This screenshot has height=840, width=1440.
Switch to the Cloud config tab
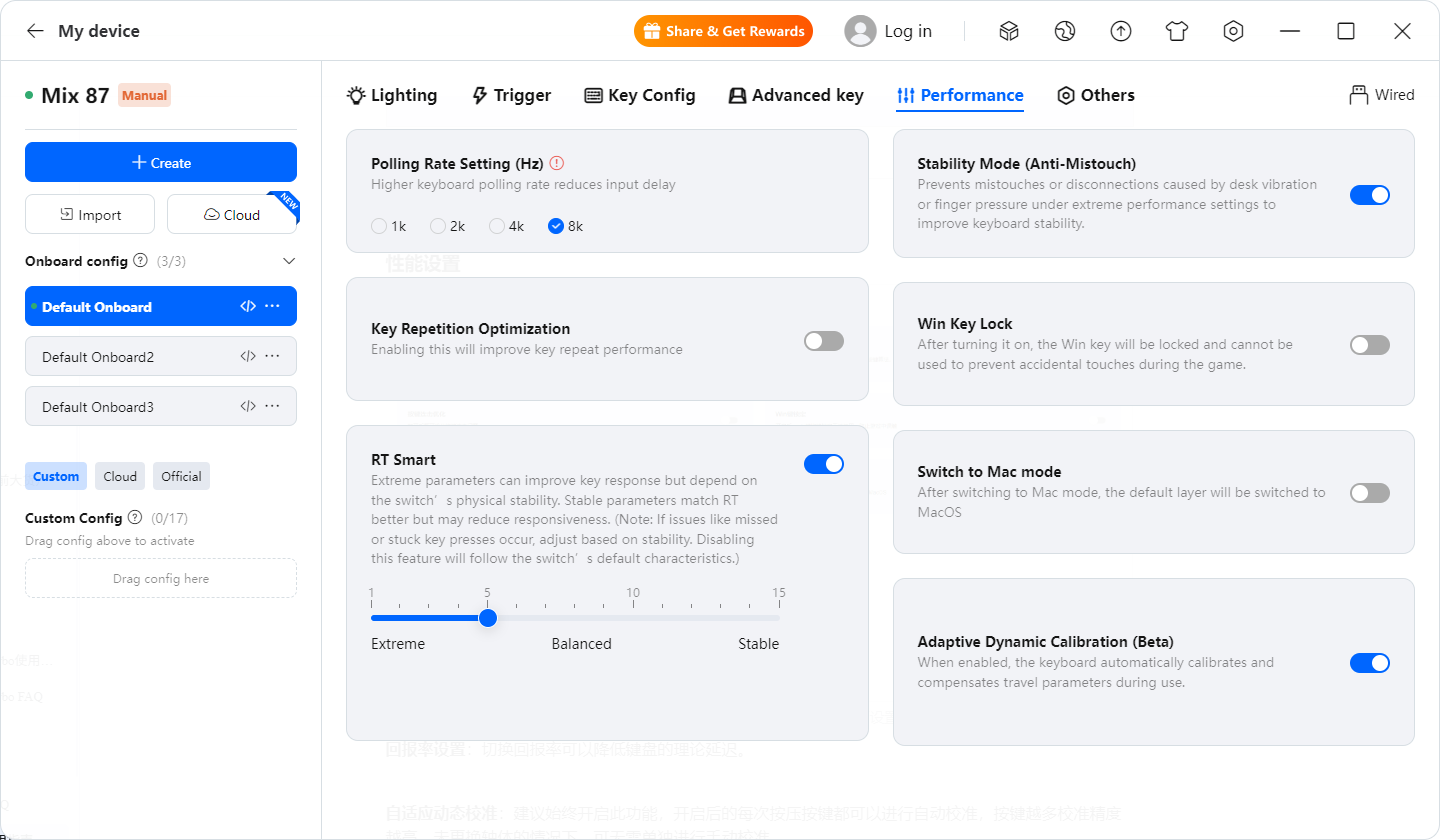coord(120,476)
